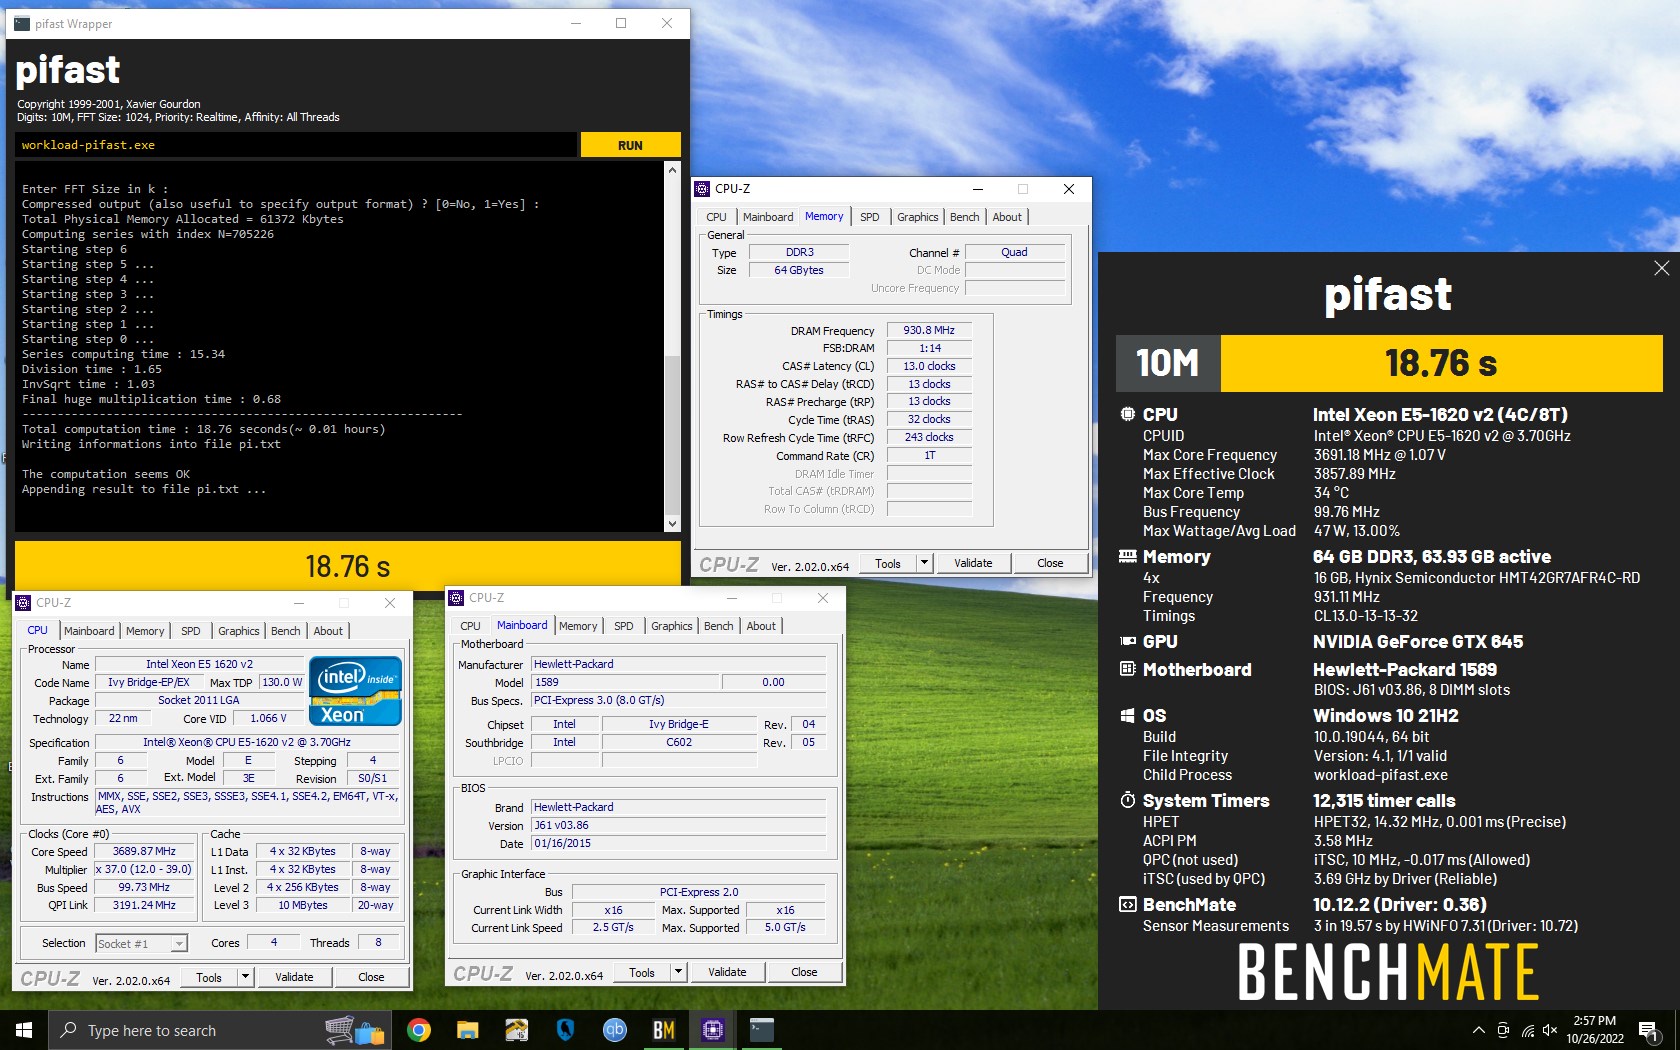Click the Memory section icon in BenchMate panel

coord(1127,556)
